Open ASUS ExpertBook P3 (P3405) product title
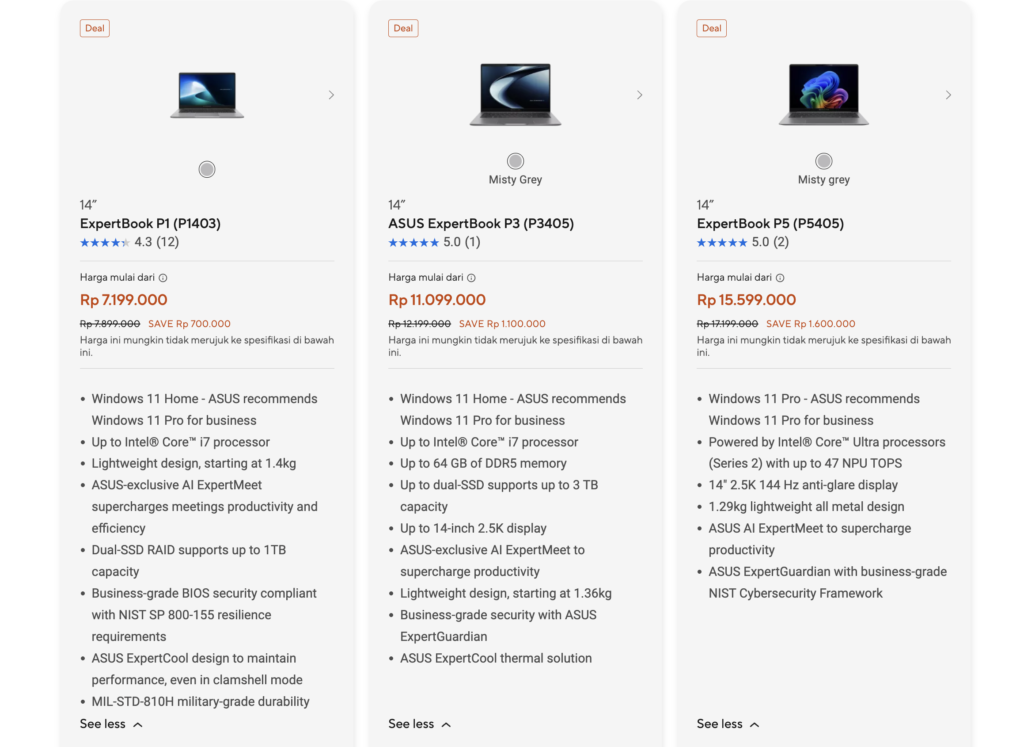This screenshot has height=747, width=1024. coord(481,224)
